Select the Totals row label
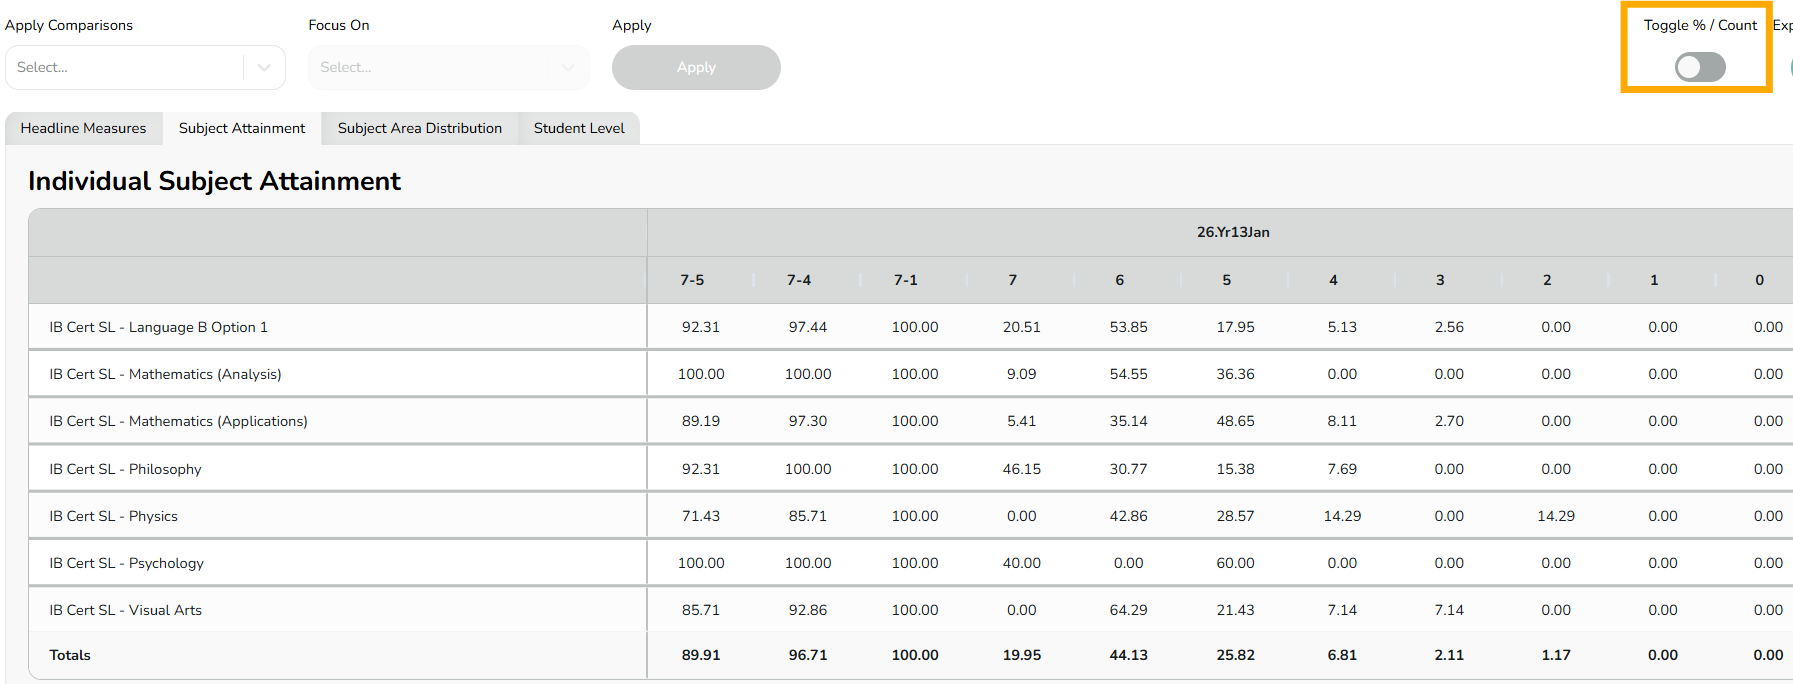1793x684 pixels. (x=70, y=655)
